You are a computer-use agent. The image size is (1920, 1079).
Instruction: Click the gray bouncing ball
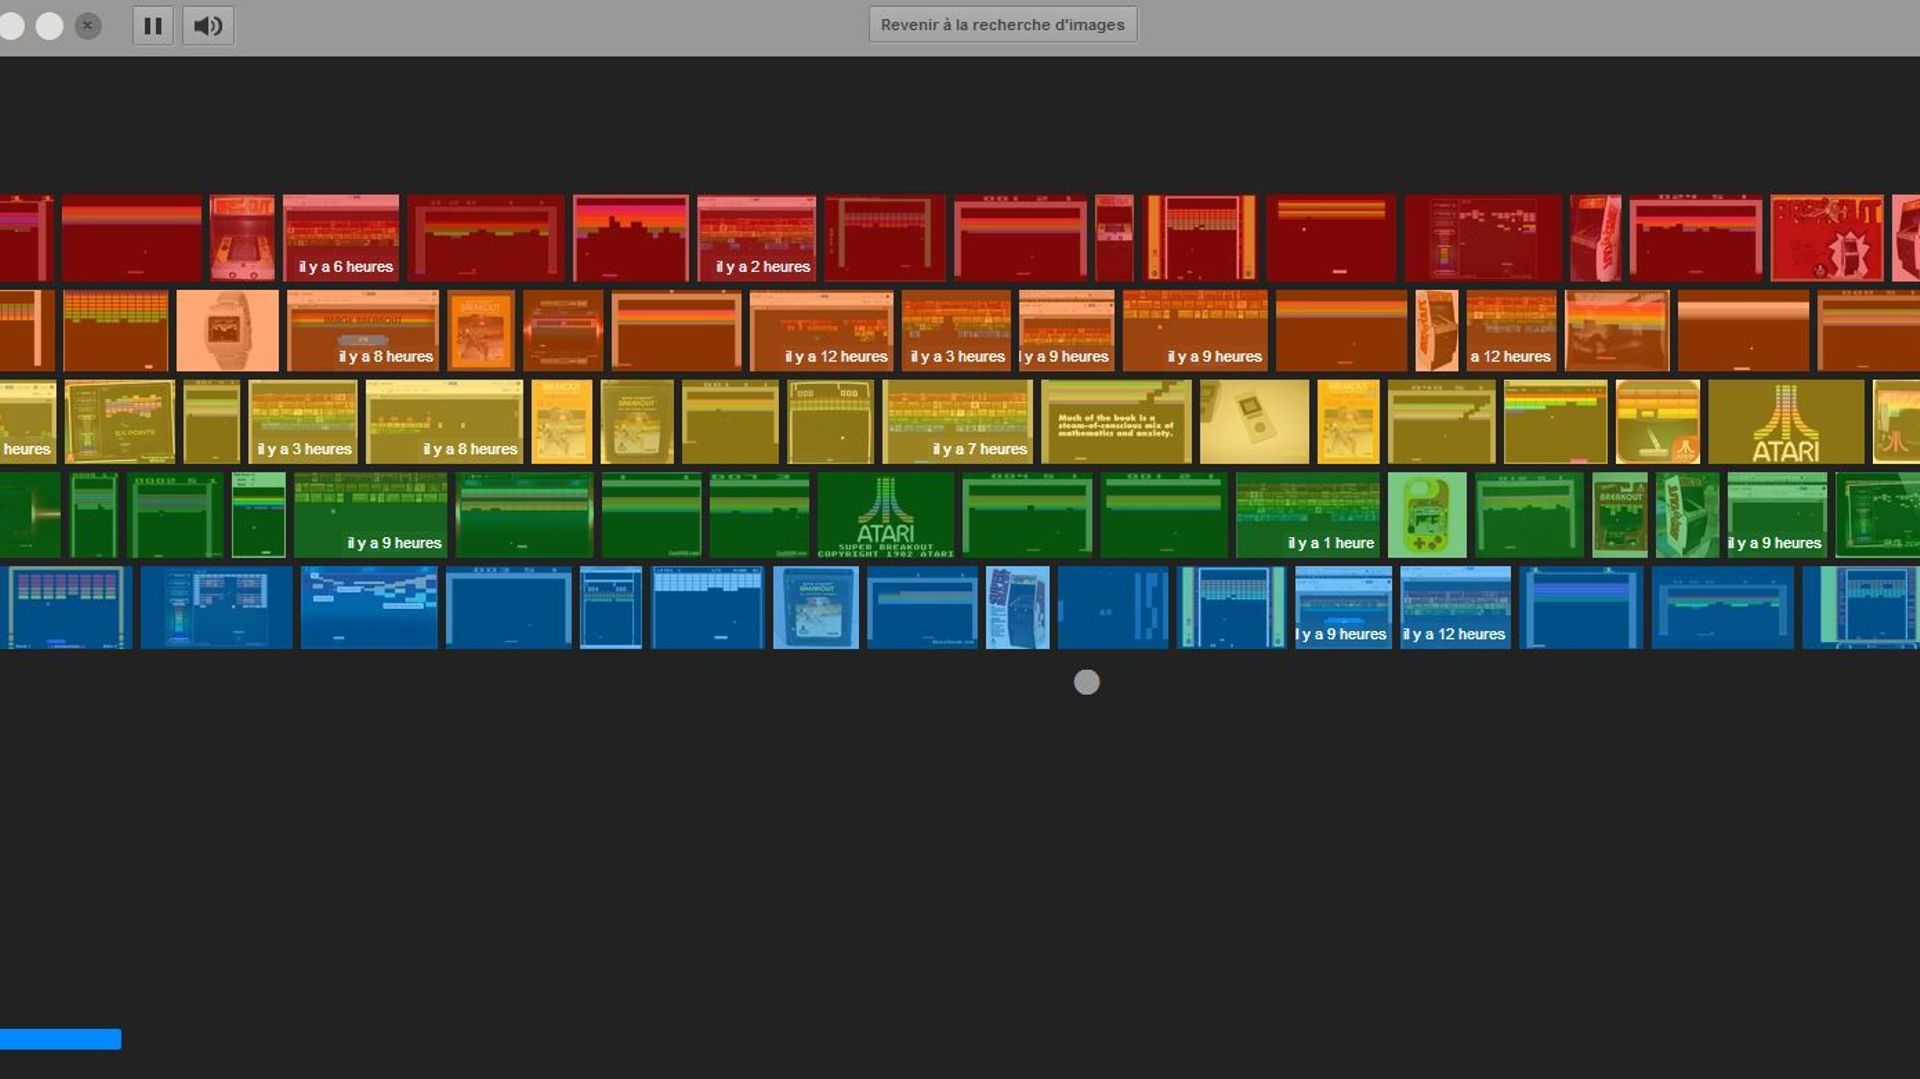pos(1086,682)
